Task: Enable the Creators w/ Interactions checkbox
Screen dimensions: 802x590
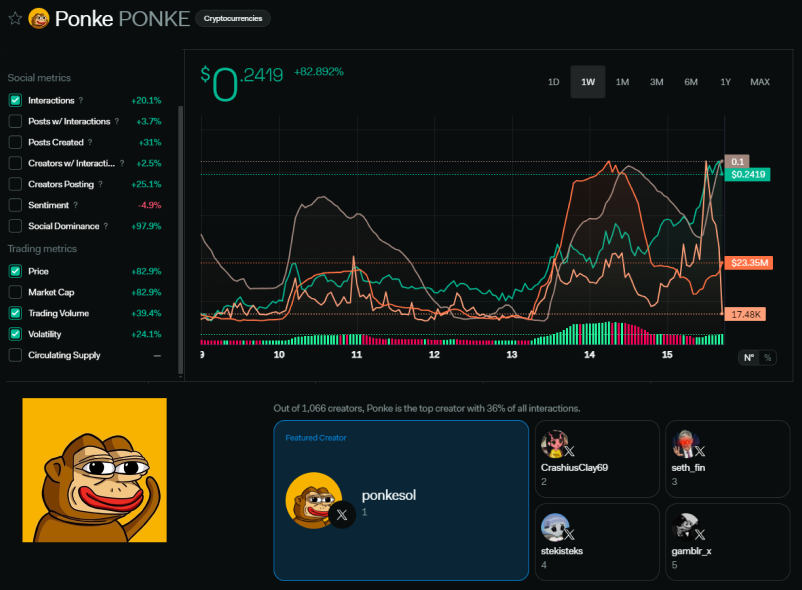Action: pyautogui.click(x=15, y=163)
